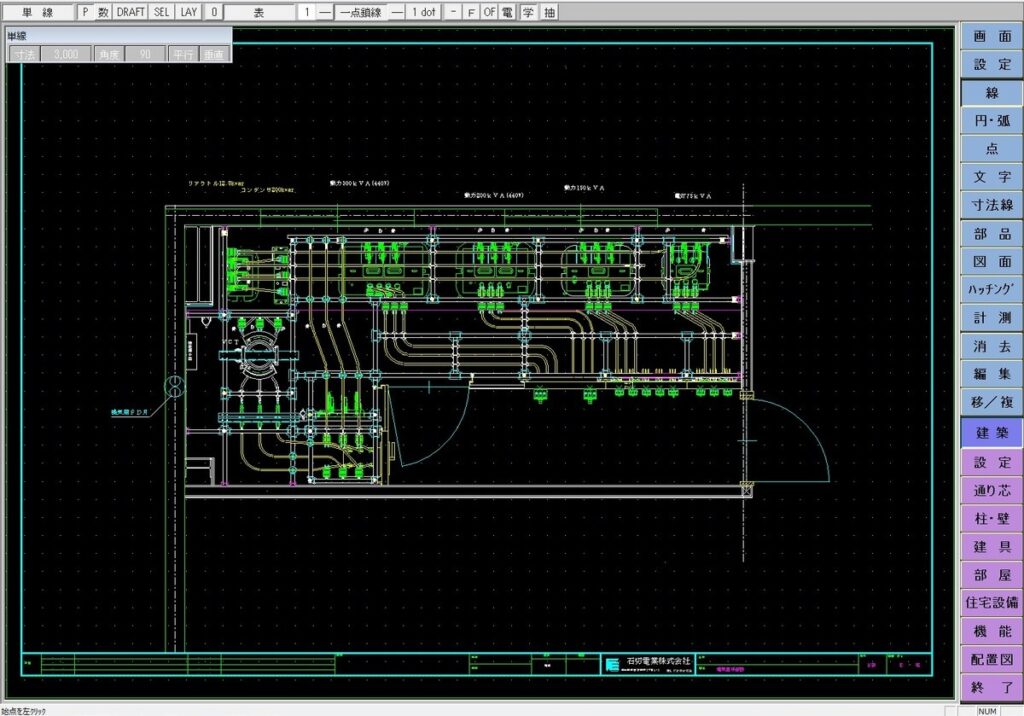Click the 電 electrical button
The height and width of the screenshot is (716, 1024).
point(507,12)
